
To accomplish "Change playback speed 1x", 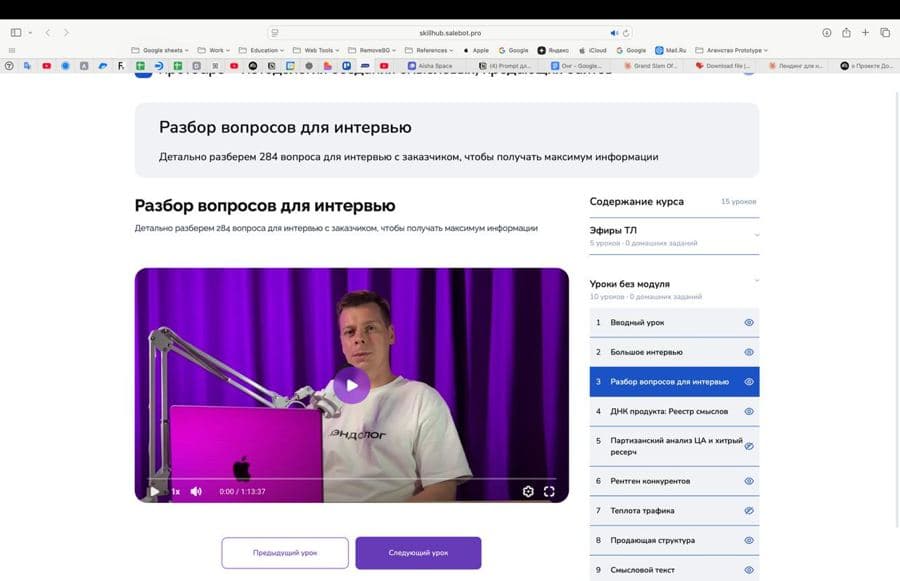I will (176, 491).
